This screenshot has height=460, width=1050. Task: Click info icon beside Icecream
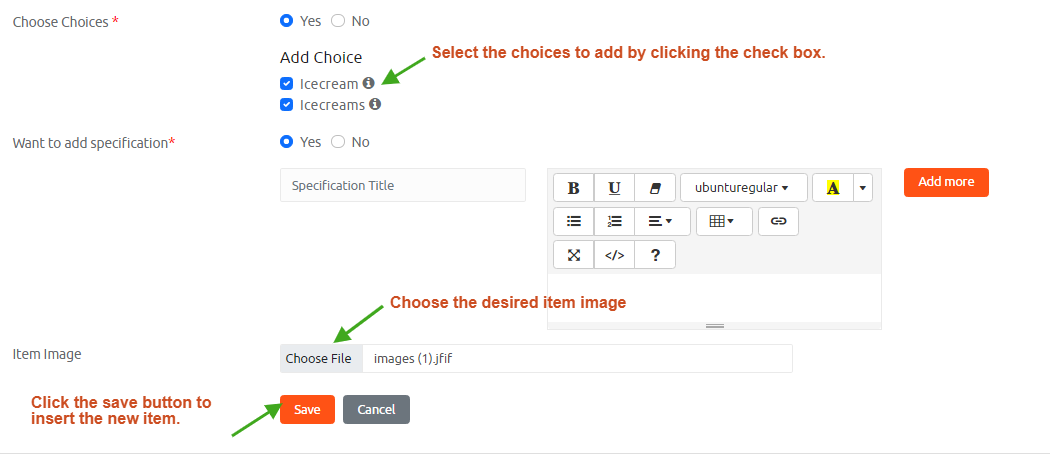click(368, 84)
